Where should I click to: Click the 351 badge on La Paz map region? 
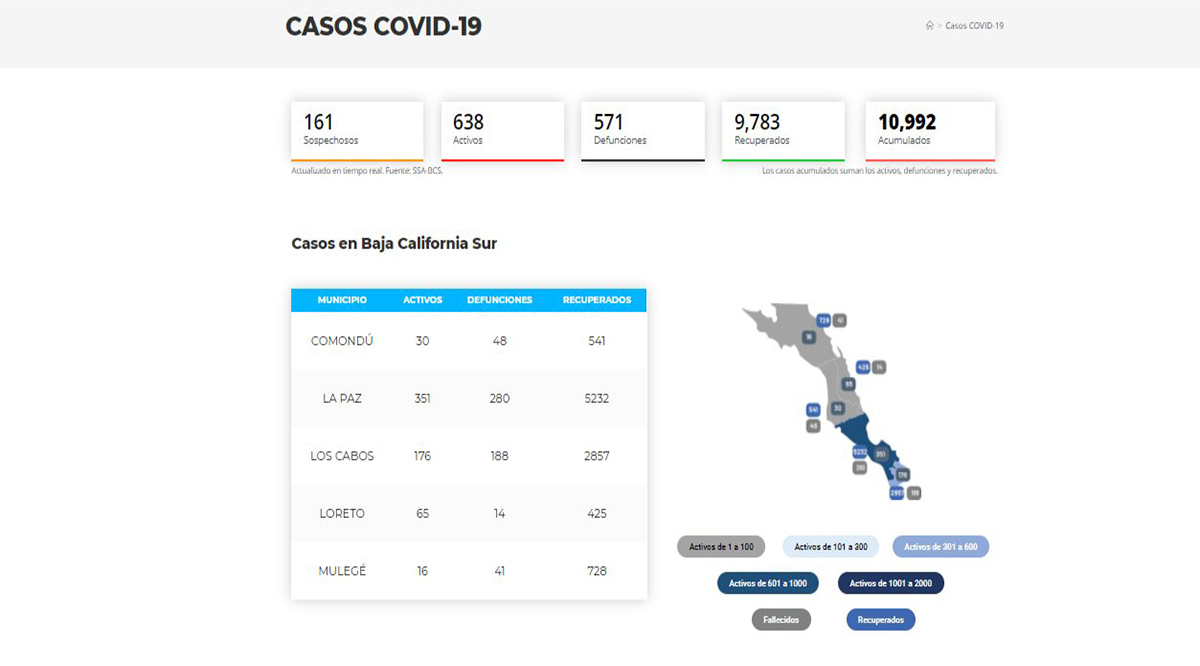881,454
